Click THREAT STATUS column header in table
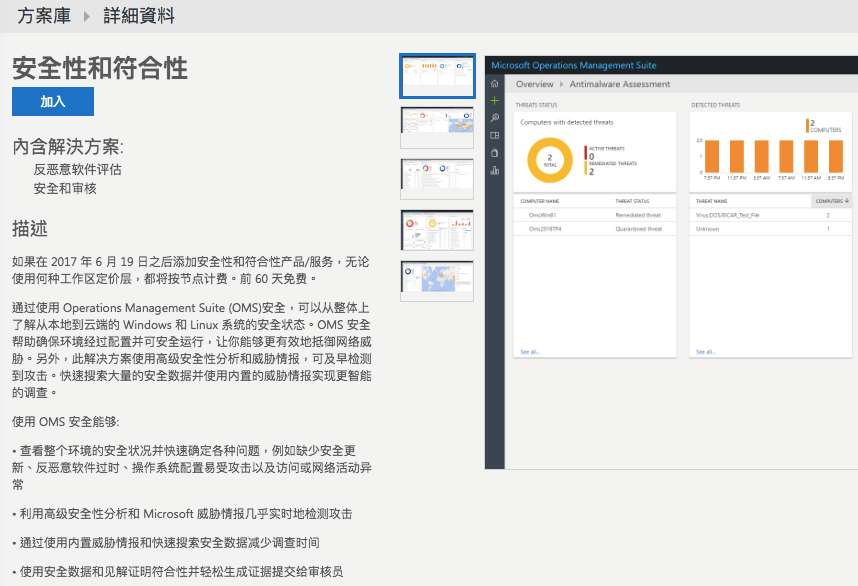Image resolution: width=858 pixels, height=586 pixels. (632, 201)
